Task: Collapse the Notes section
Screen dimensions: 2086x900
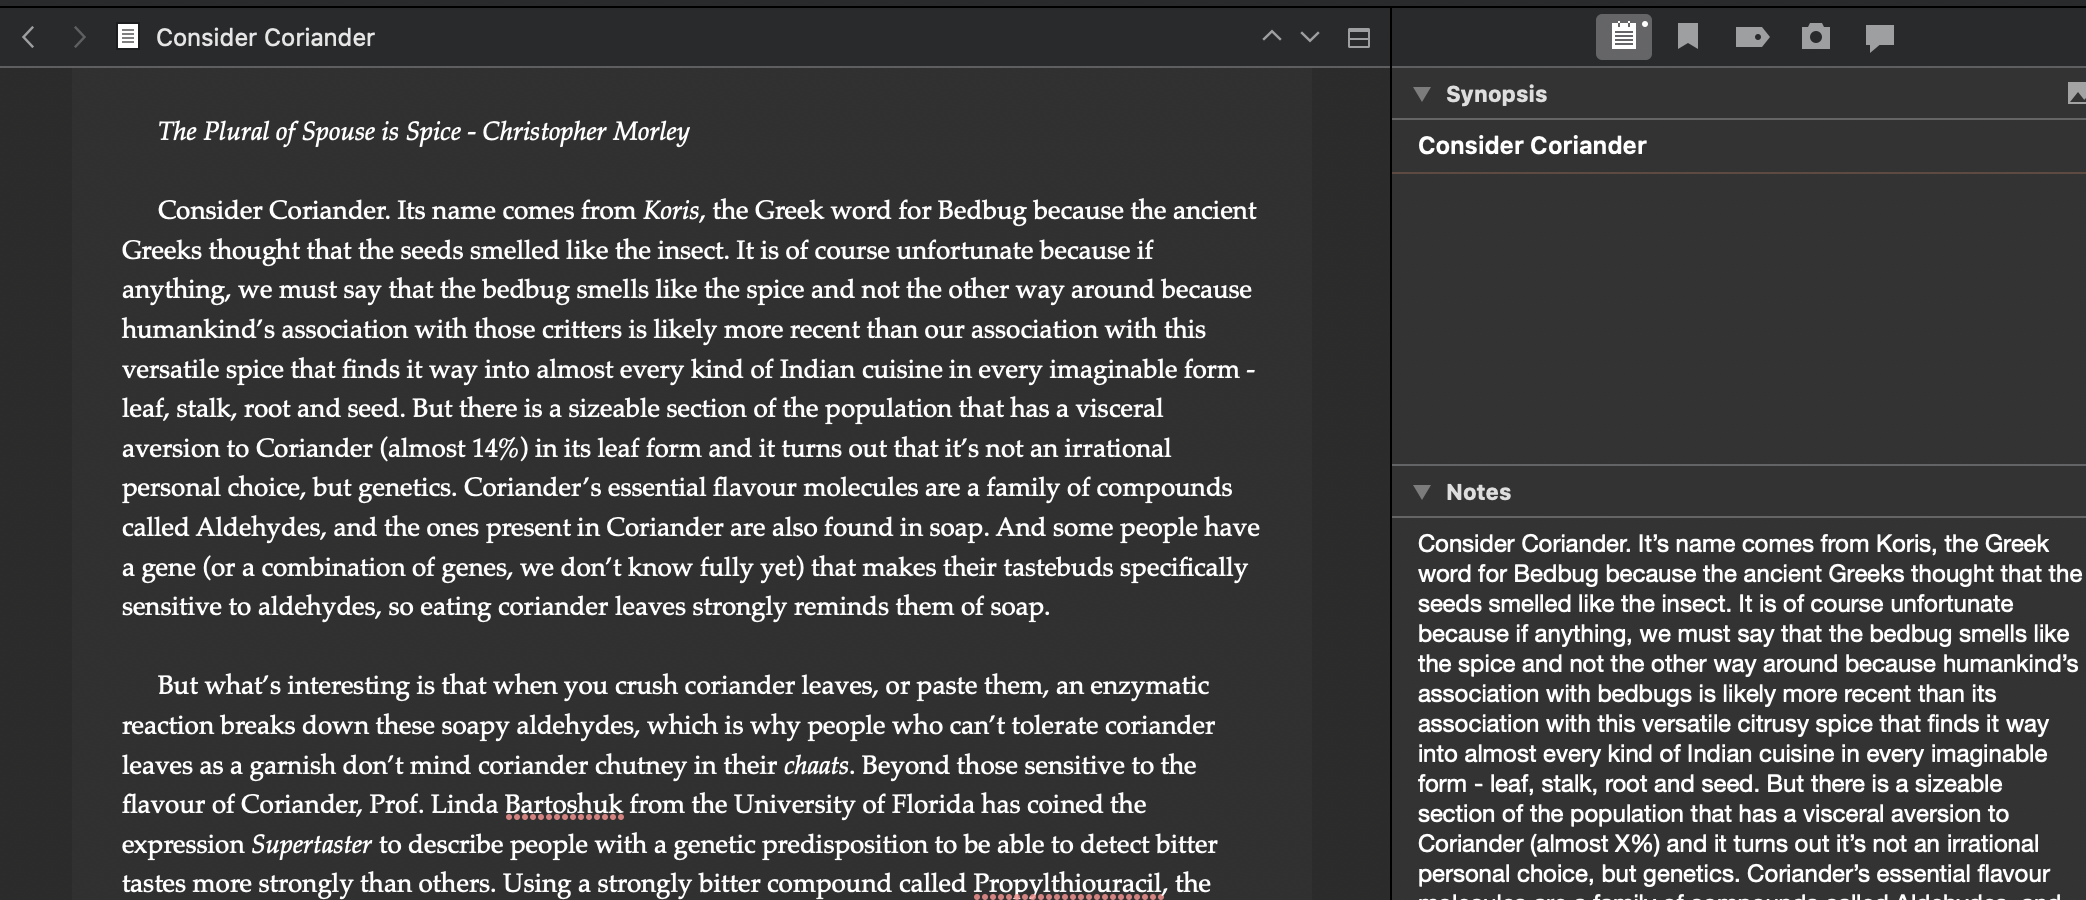Action: coord(1422,492)
